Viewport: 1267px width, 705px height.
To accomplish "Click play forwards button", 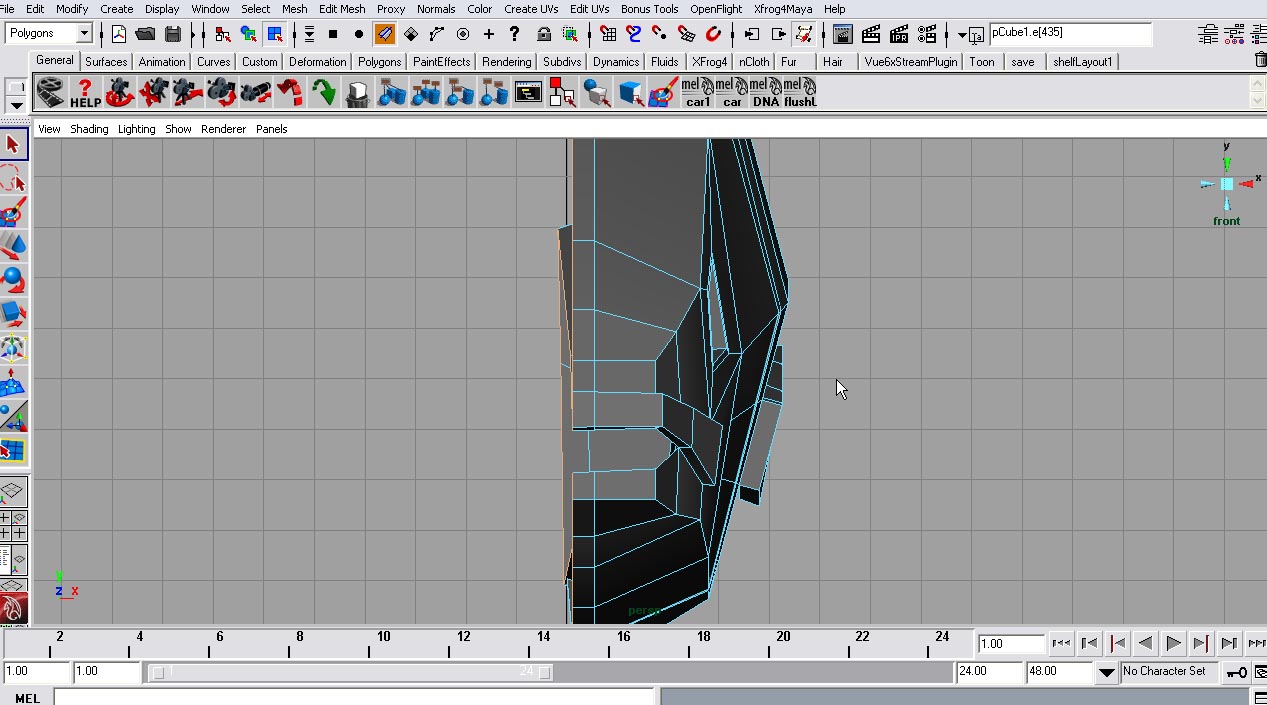I will [1174, 644].
